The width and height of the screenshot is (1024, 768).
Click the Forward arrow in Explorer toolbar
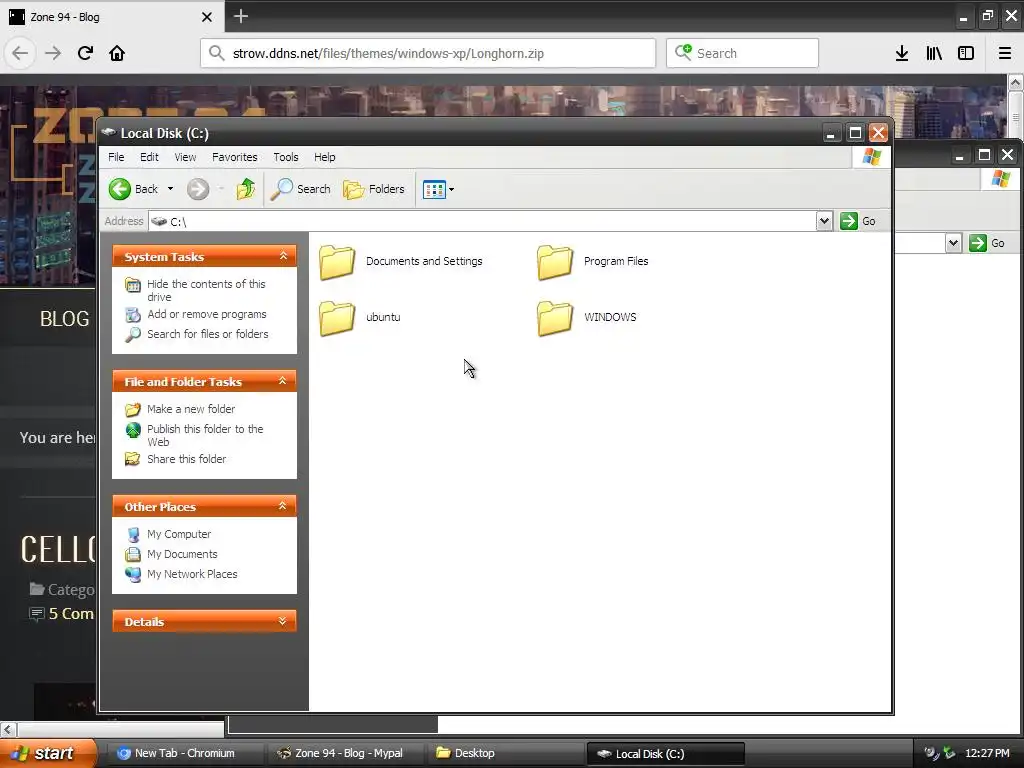(x=198, y=189)
